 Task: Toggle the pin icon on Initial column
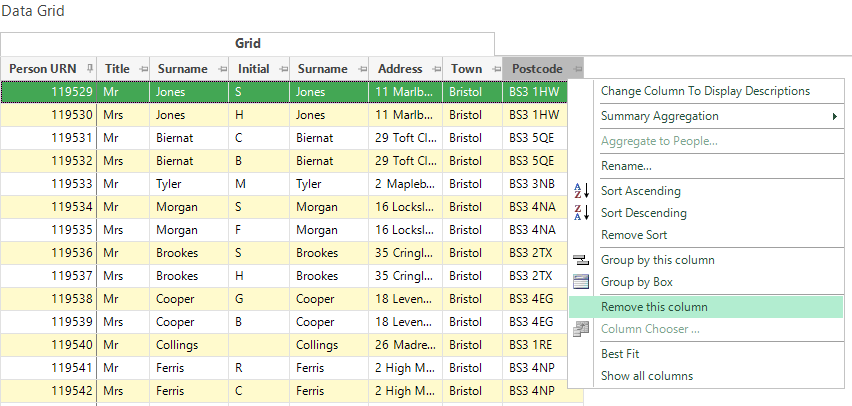[x=283, y=69]
